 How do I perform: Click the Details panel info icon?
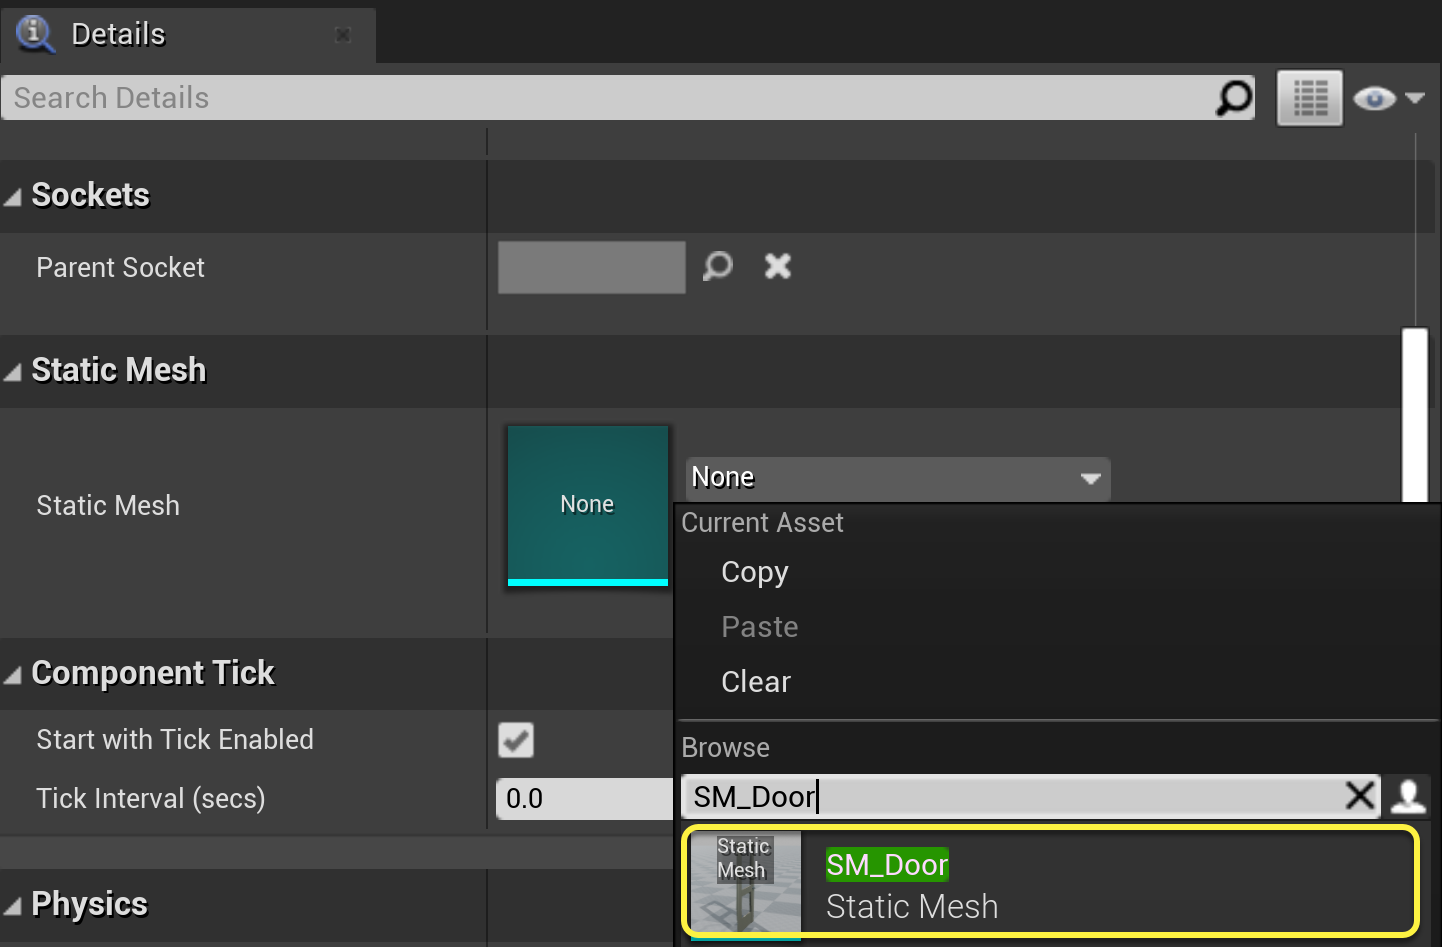(35, 33)
